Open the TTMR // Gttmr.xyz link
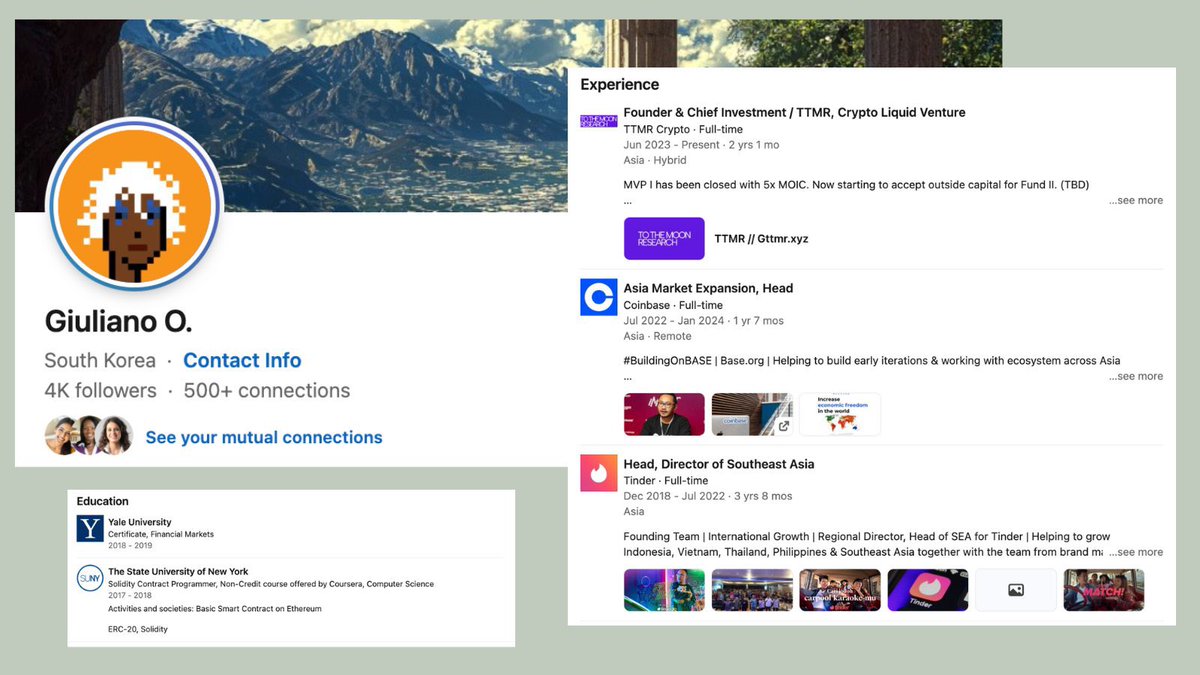The height and width of the screenshot is (675, 1200). click(x=761, y=240)
